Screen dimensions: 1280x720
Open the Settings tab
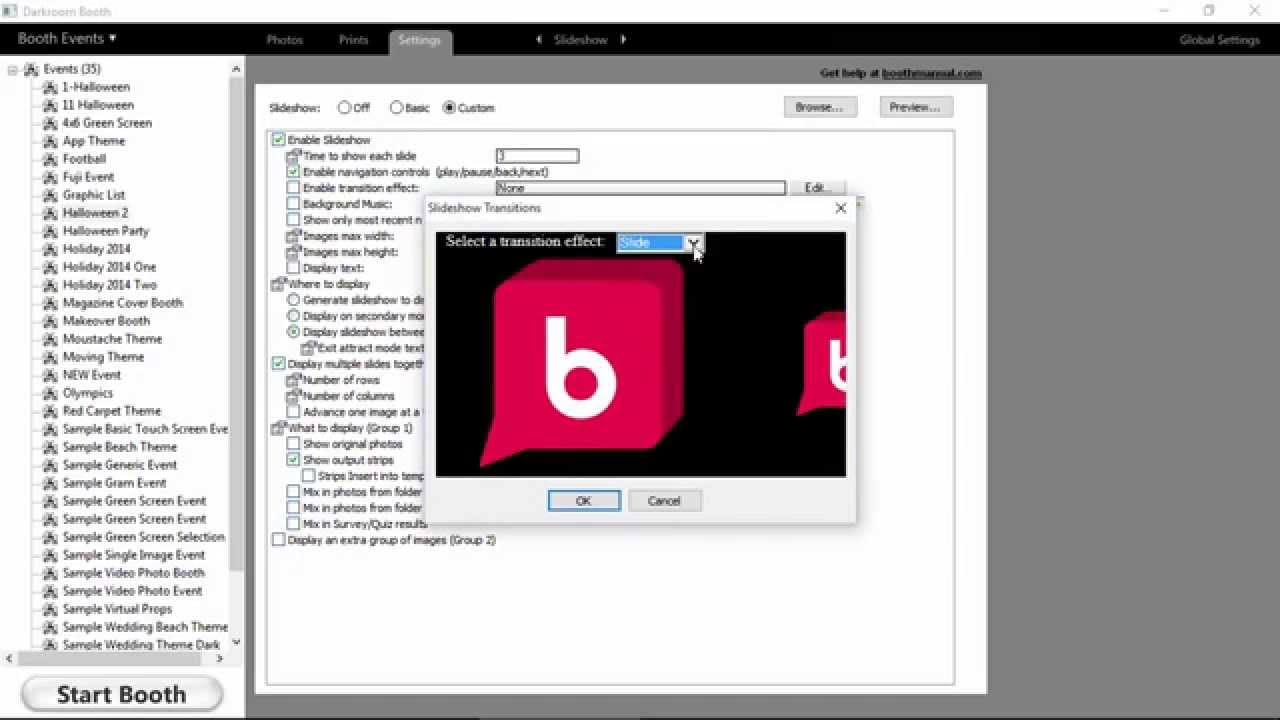(x=419, y=41)
